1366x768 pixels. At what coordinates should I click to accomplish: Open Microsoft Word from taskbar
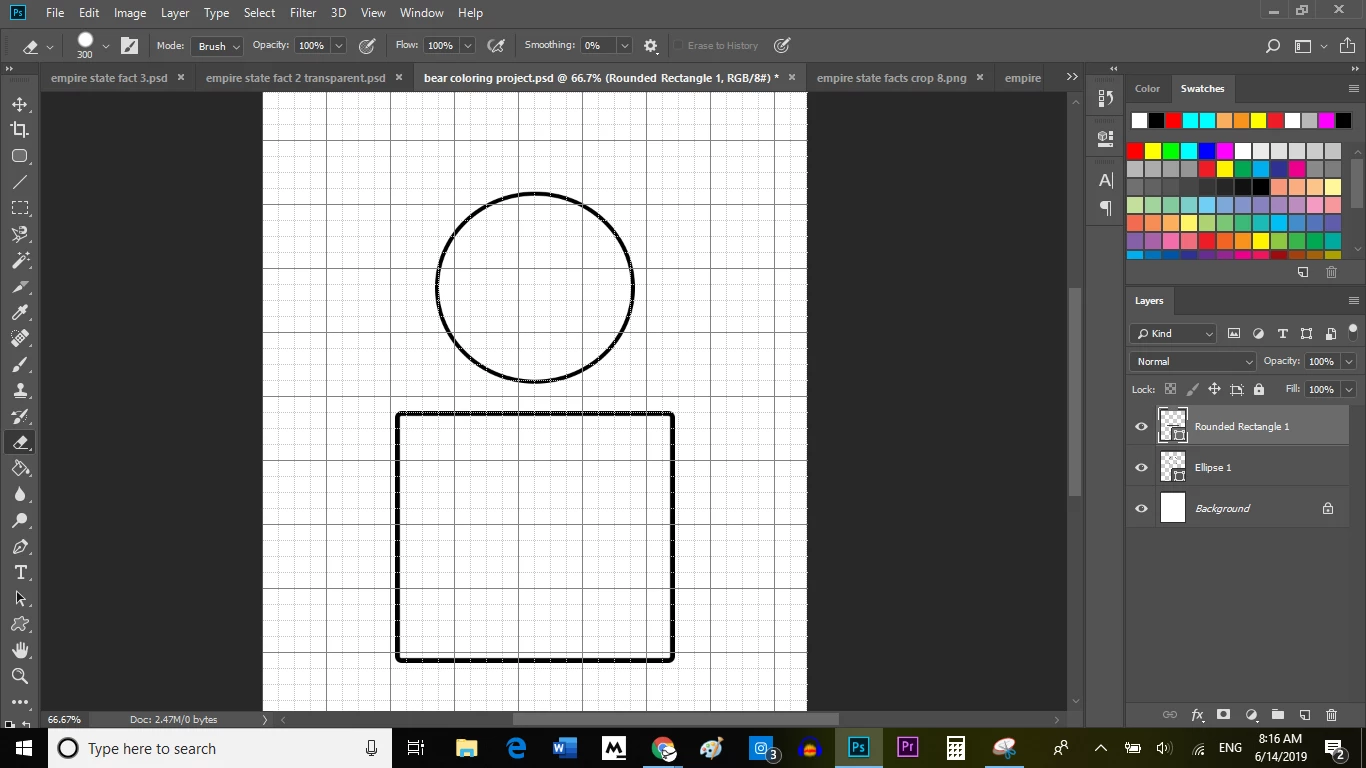click(x=565, y=748)
